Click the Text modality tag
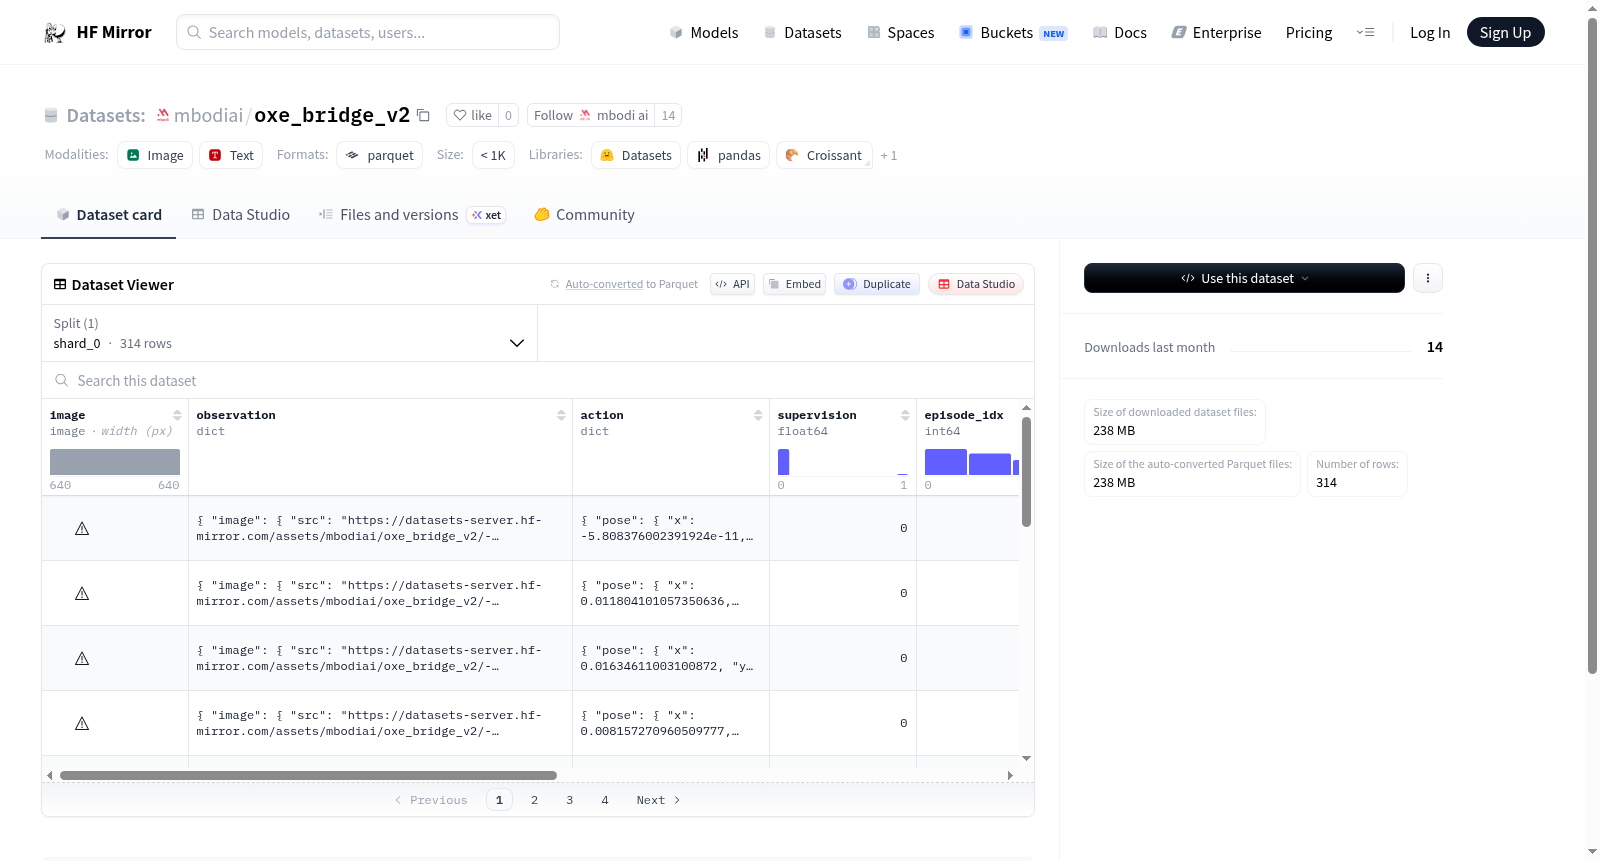 click(231, 155)
